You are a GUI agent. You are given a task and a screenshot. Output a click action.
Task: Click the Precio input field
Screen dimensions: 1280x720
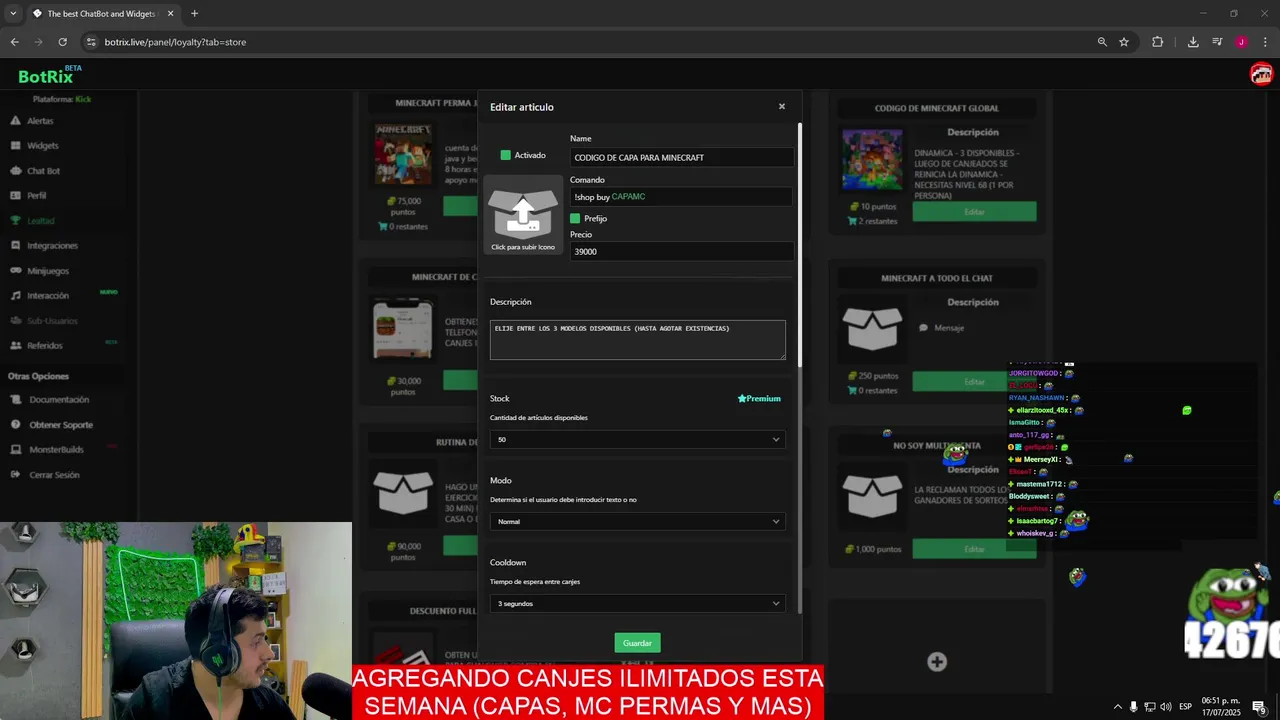pyautogui.click(x=681, y=252)
